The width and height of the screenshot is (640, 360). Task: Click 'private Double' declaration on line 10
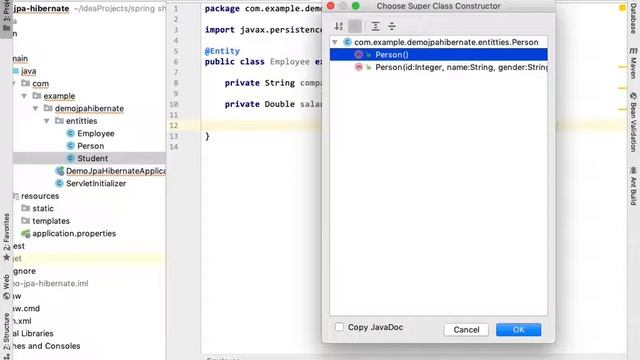(260, 104)
